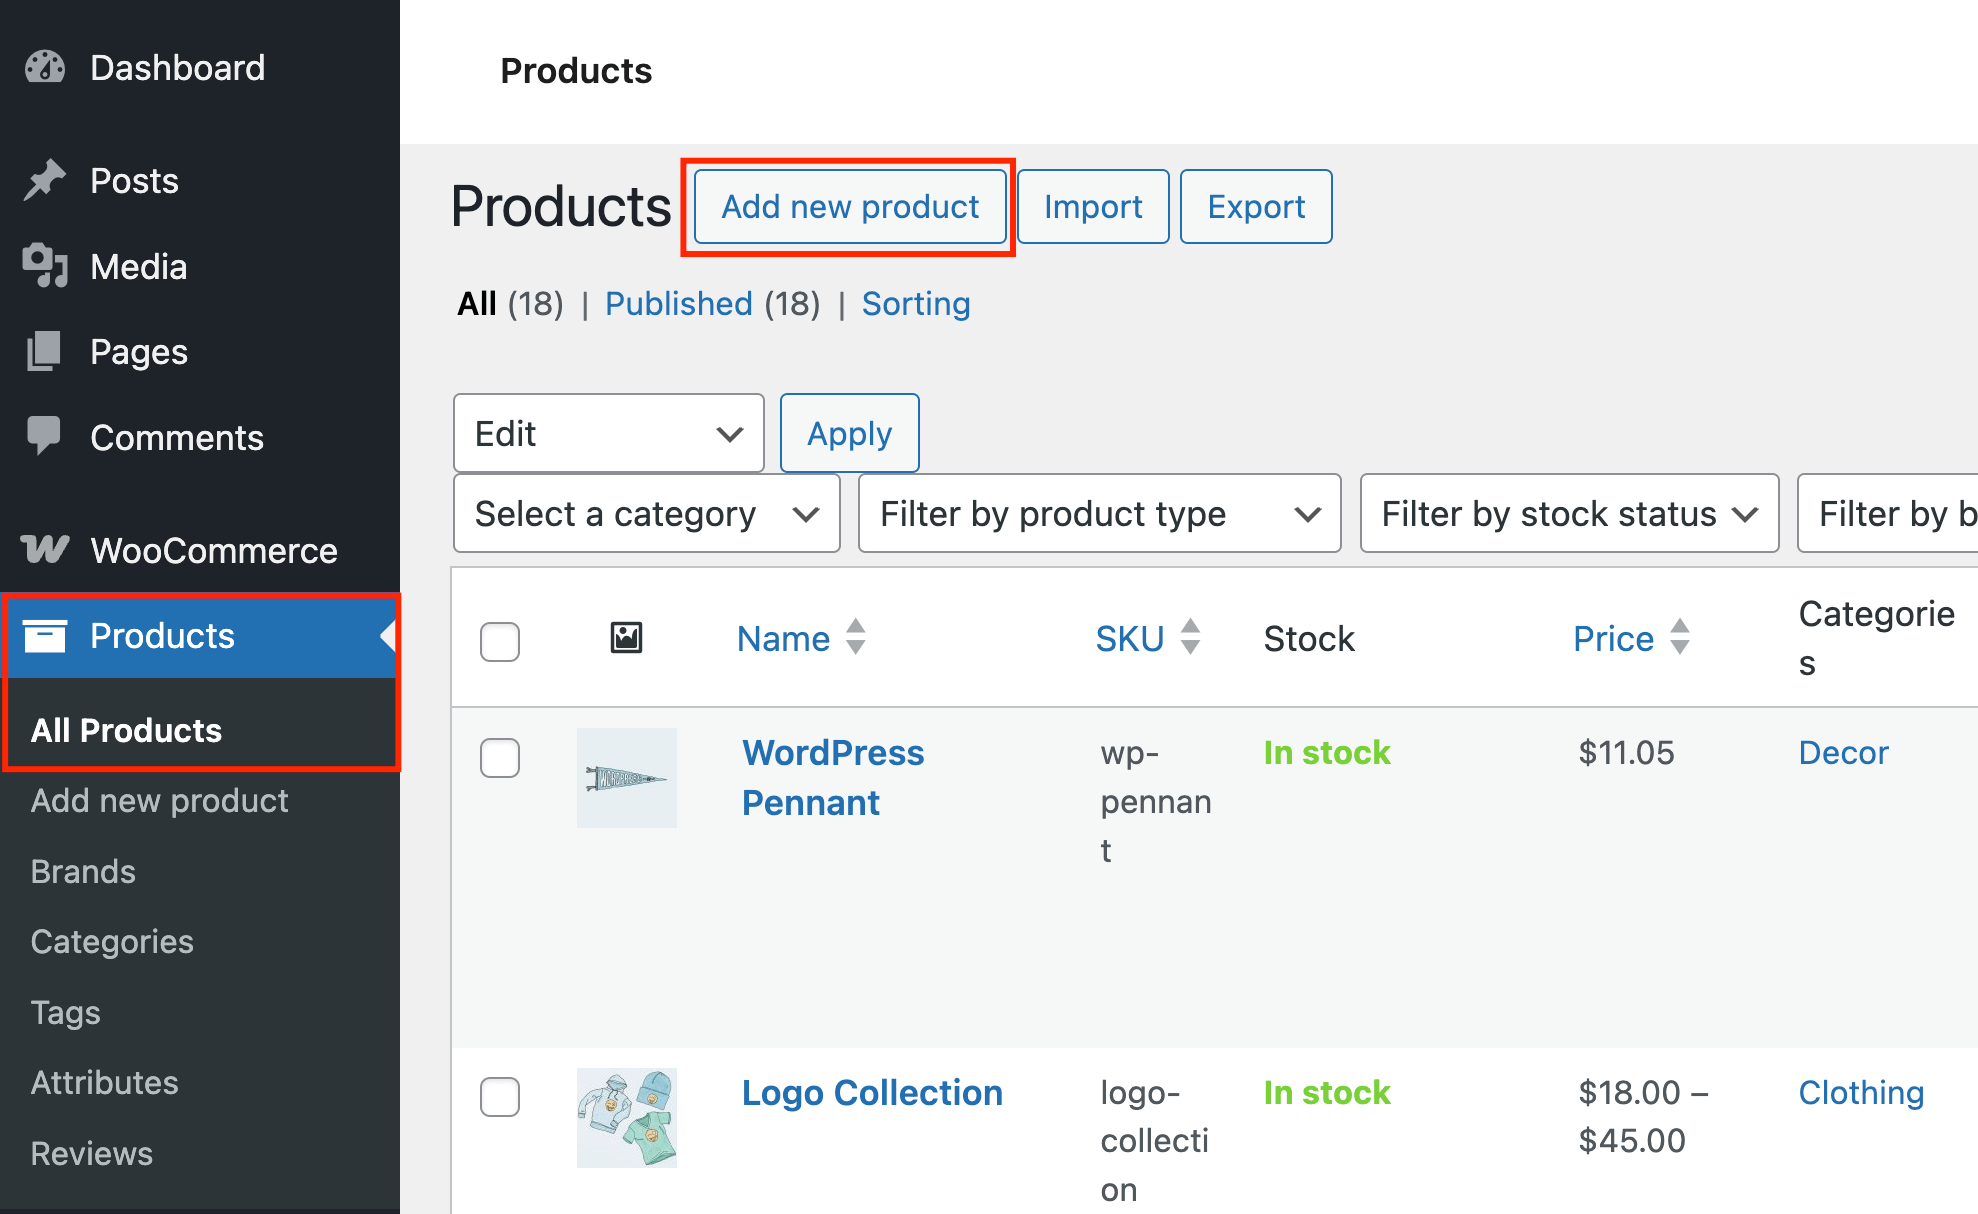Click the WooCommerce logo icon
This screenshot has height=1214, width=1978.
(45, 550)
